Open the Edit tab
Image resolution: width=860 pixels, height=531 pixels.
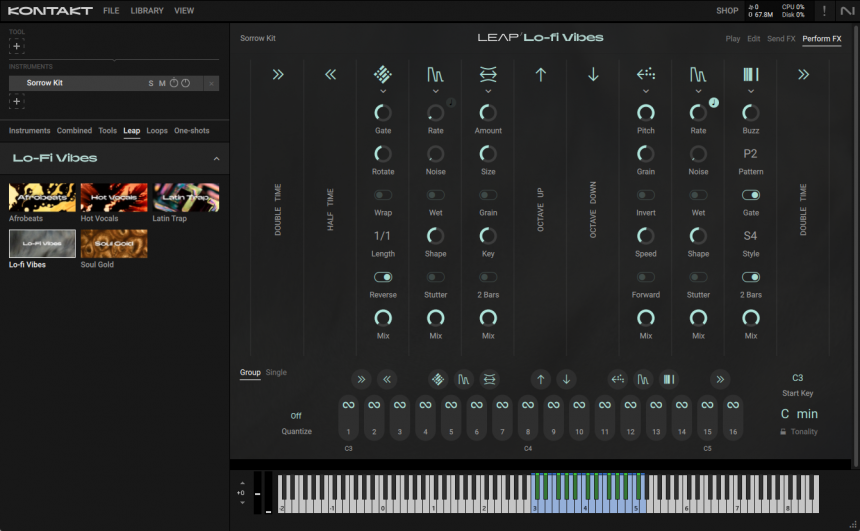pyautogui.click(x=754, y=38)
